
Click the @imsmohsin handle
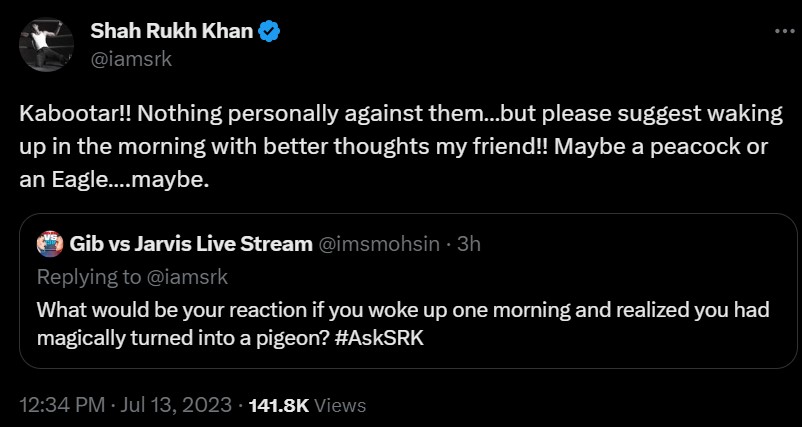(x=379, y=244)
